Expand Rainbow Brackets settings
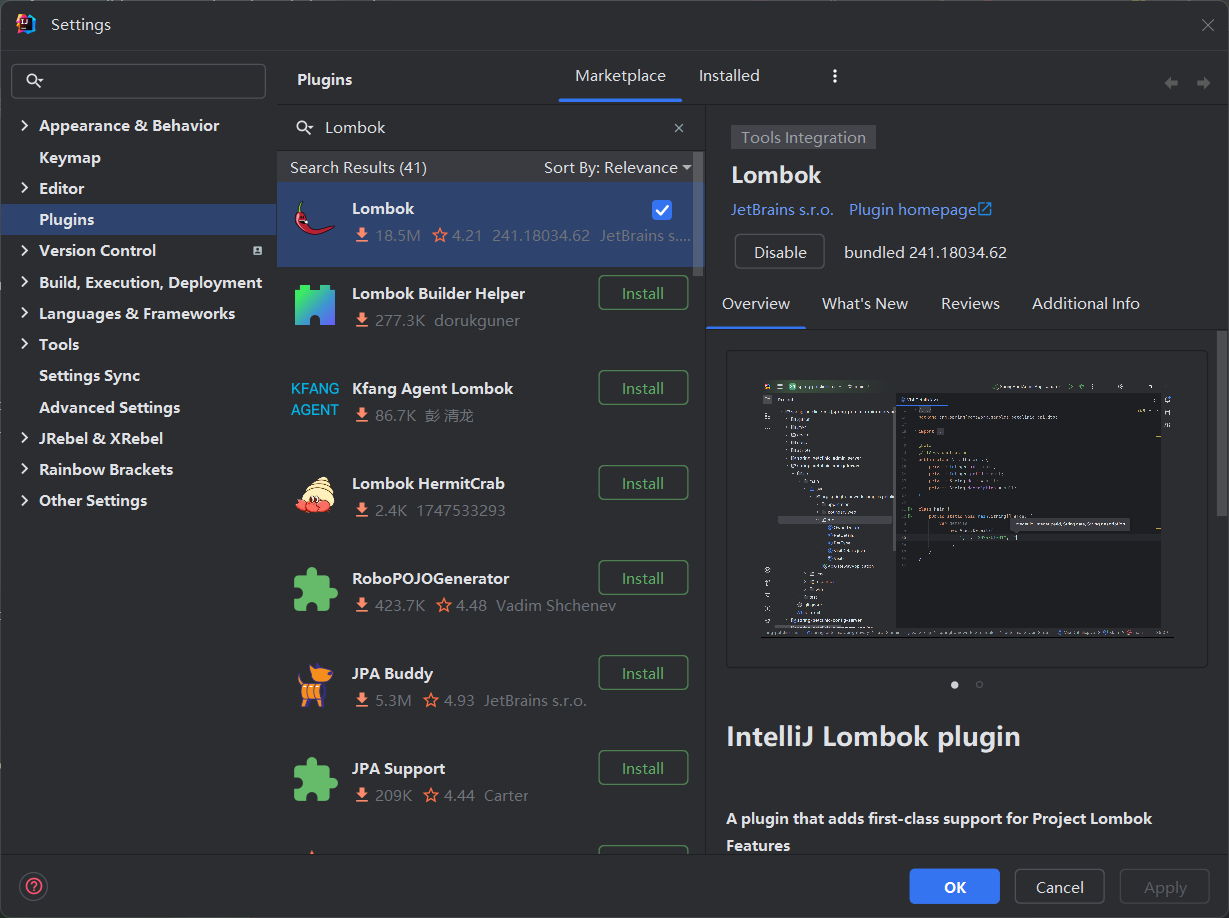The image size is (1229, 918). pos(25,469)
